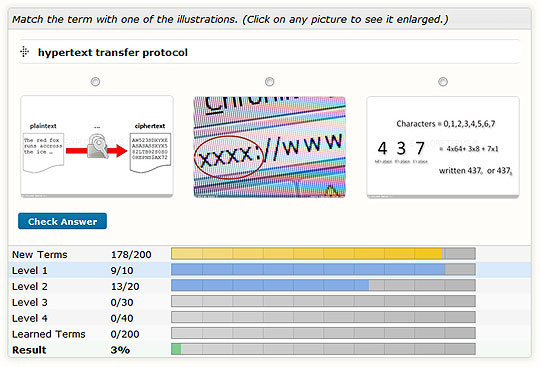Image resolution: width=540 pixels, height=367 pixels.
Task: Click the drag handle icon beside the term
Action: pyautogui.click(x=24, y=52)
